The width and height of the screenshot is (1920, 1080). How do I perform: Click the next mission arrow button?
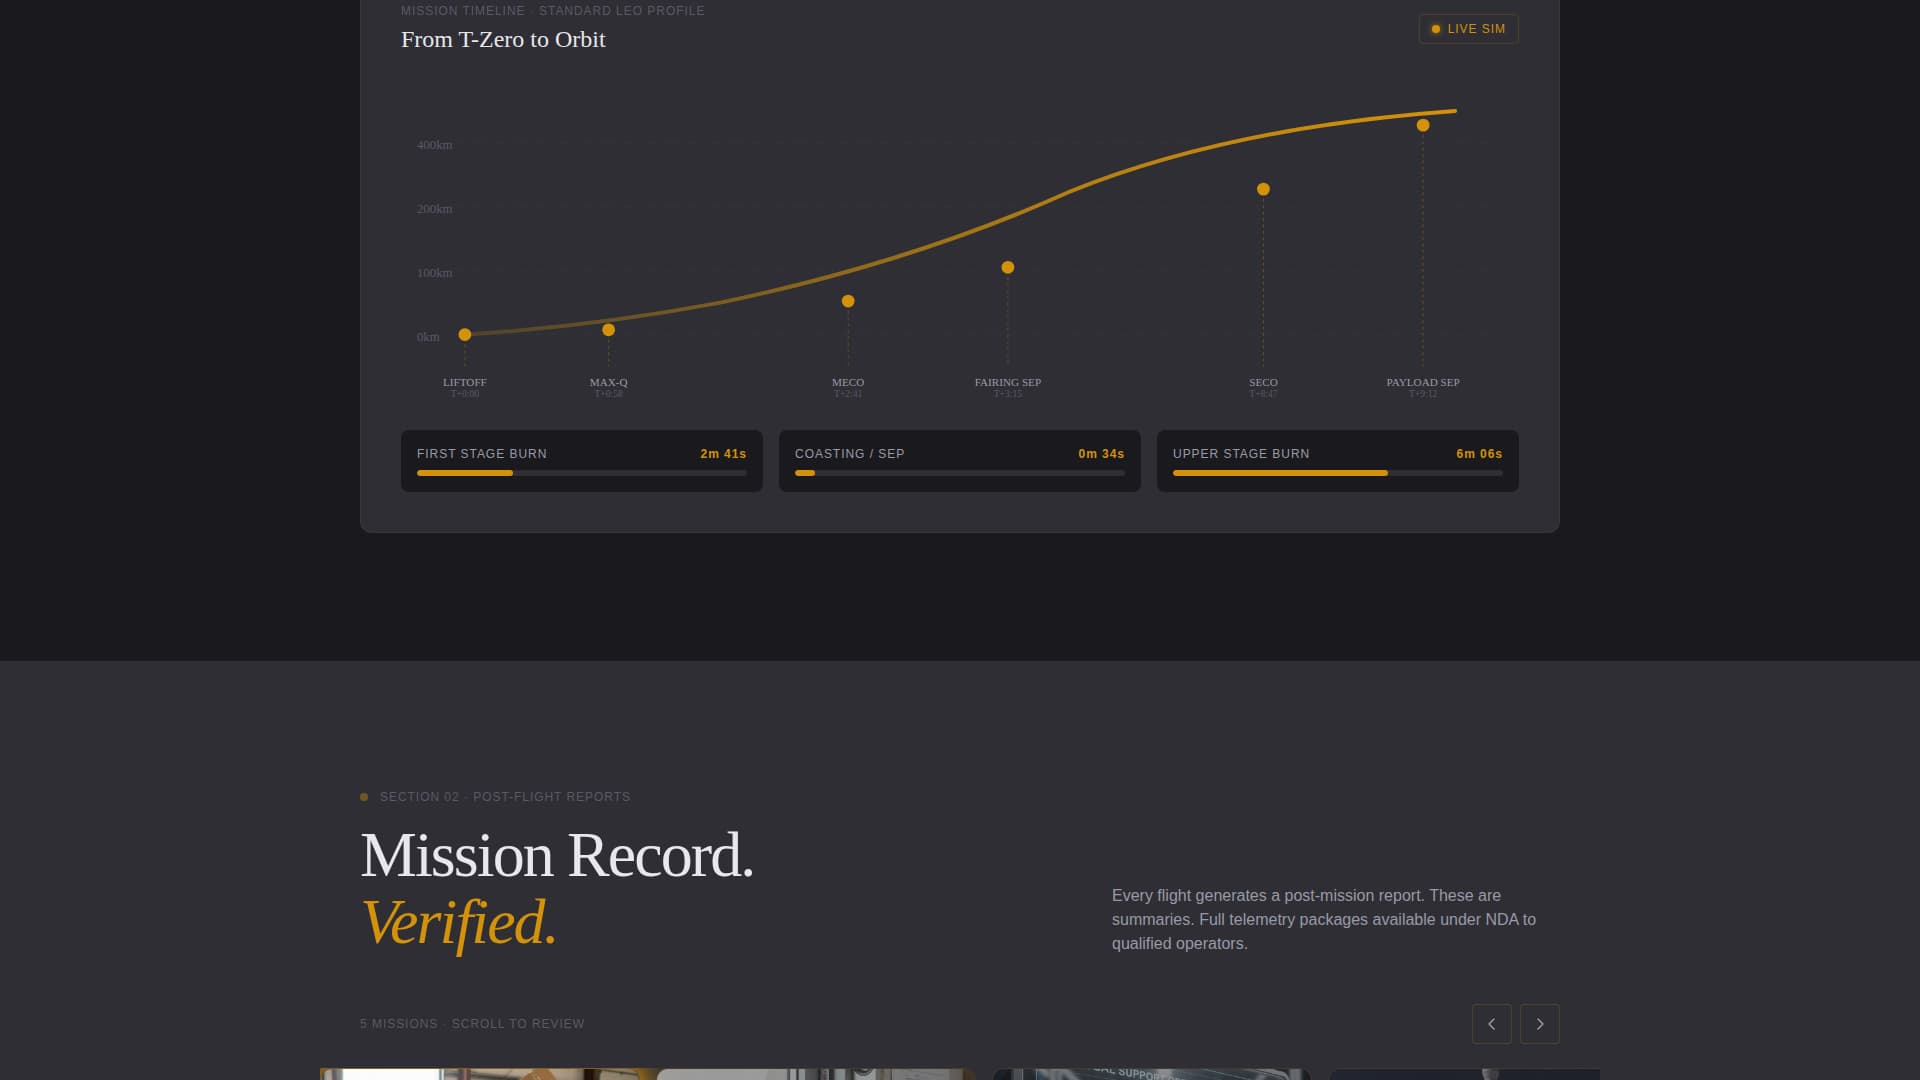pos(1539,1024)
